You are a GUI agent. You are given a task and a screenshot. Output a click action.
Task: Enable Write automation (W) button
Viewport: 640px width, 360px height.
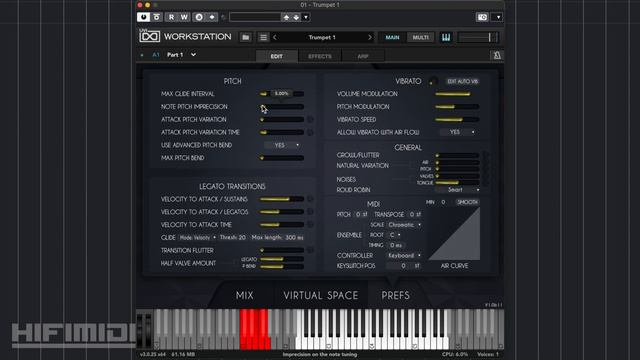(184, 17)
